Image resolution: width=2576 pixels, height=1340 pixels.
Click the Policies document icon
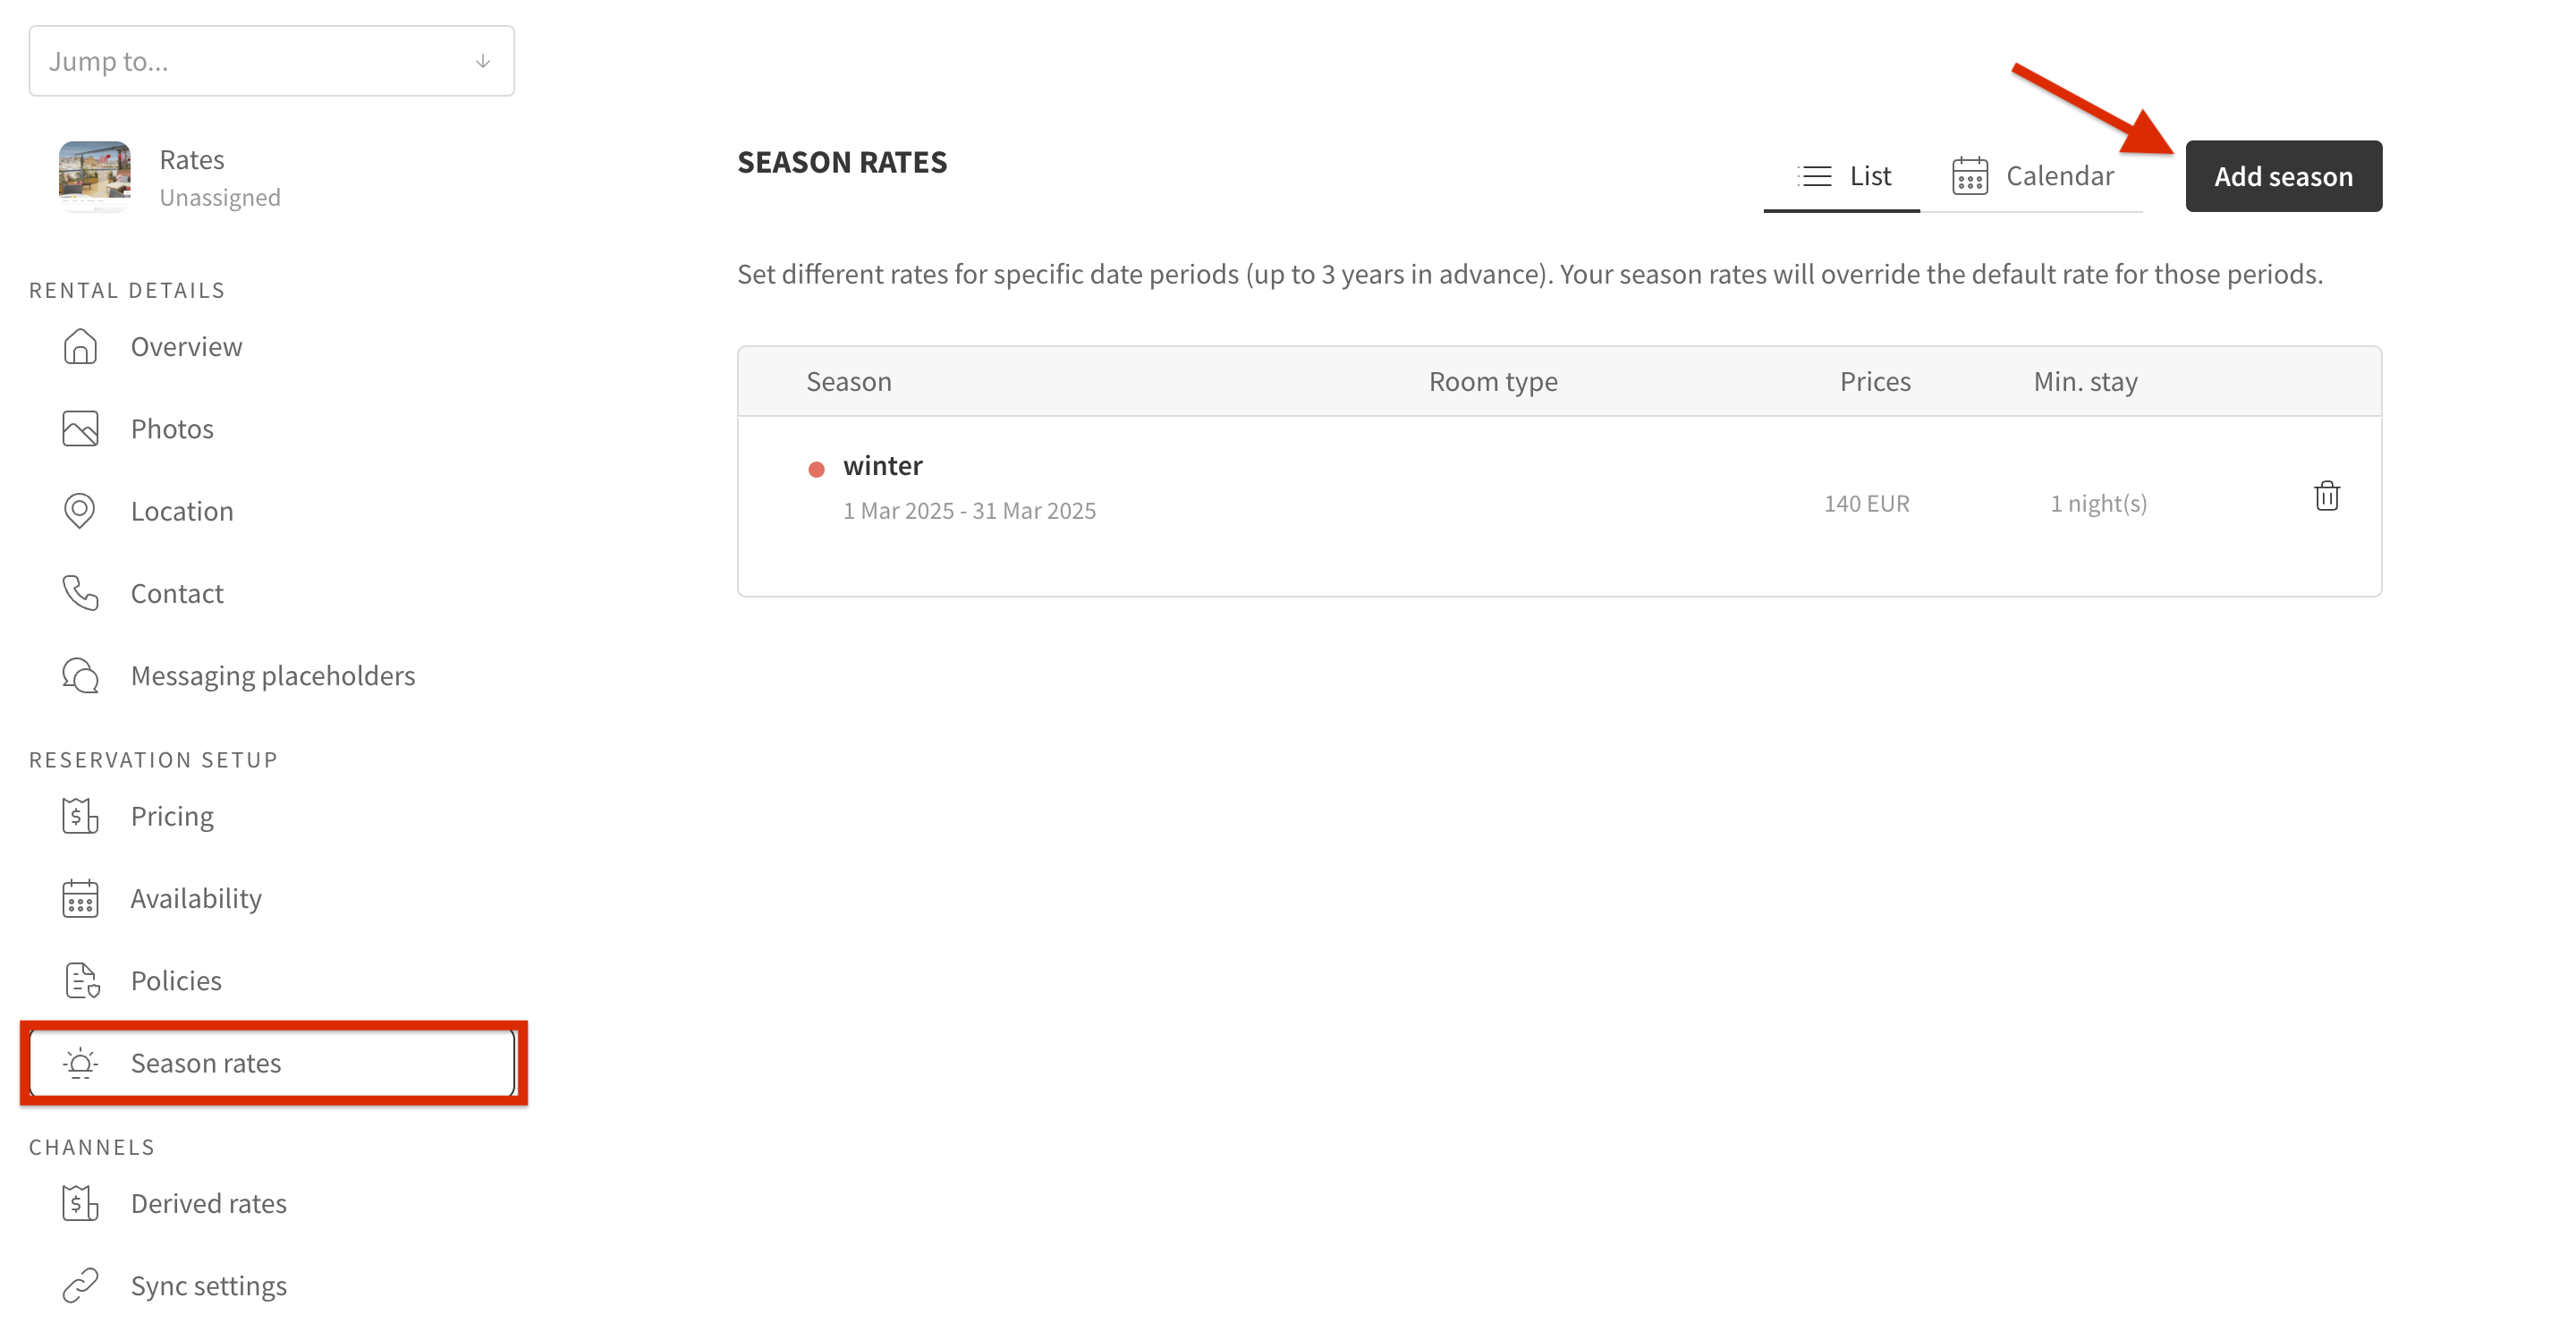coord(80,980)
